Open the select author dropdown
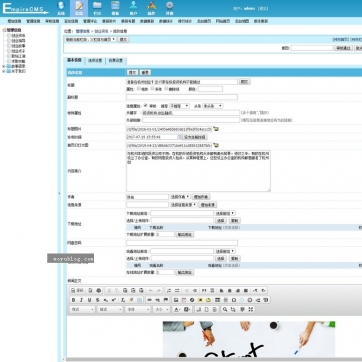The image size is (362, 362). (x=180, y=197)
